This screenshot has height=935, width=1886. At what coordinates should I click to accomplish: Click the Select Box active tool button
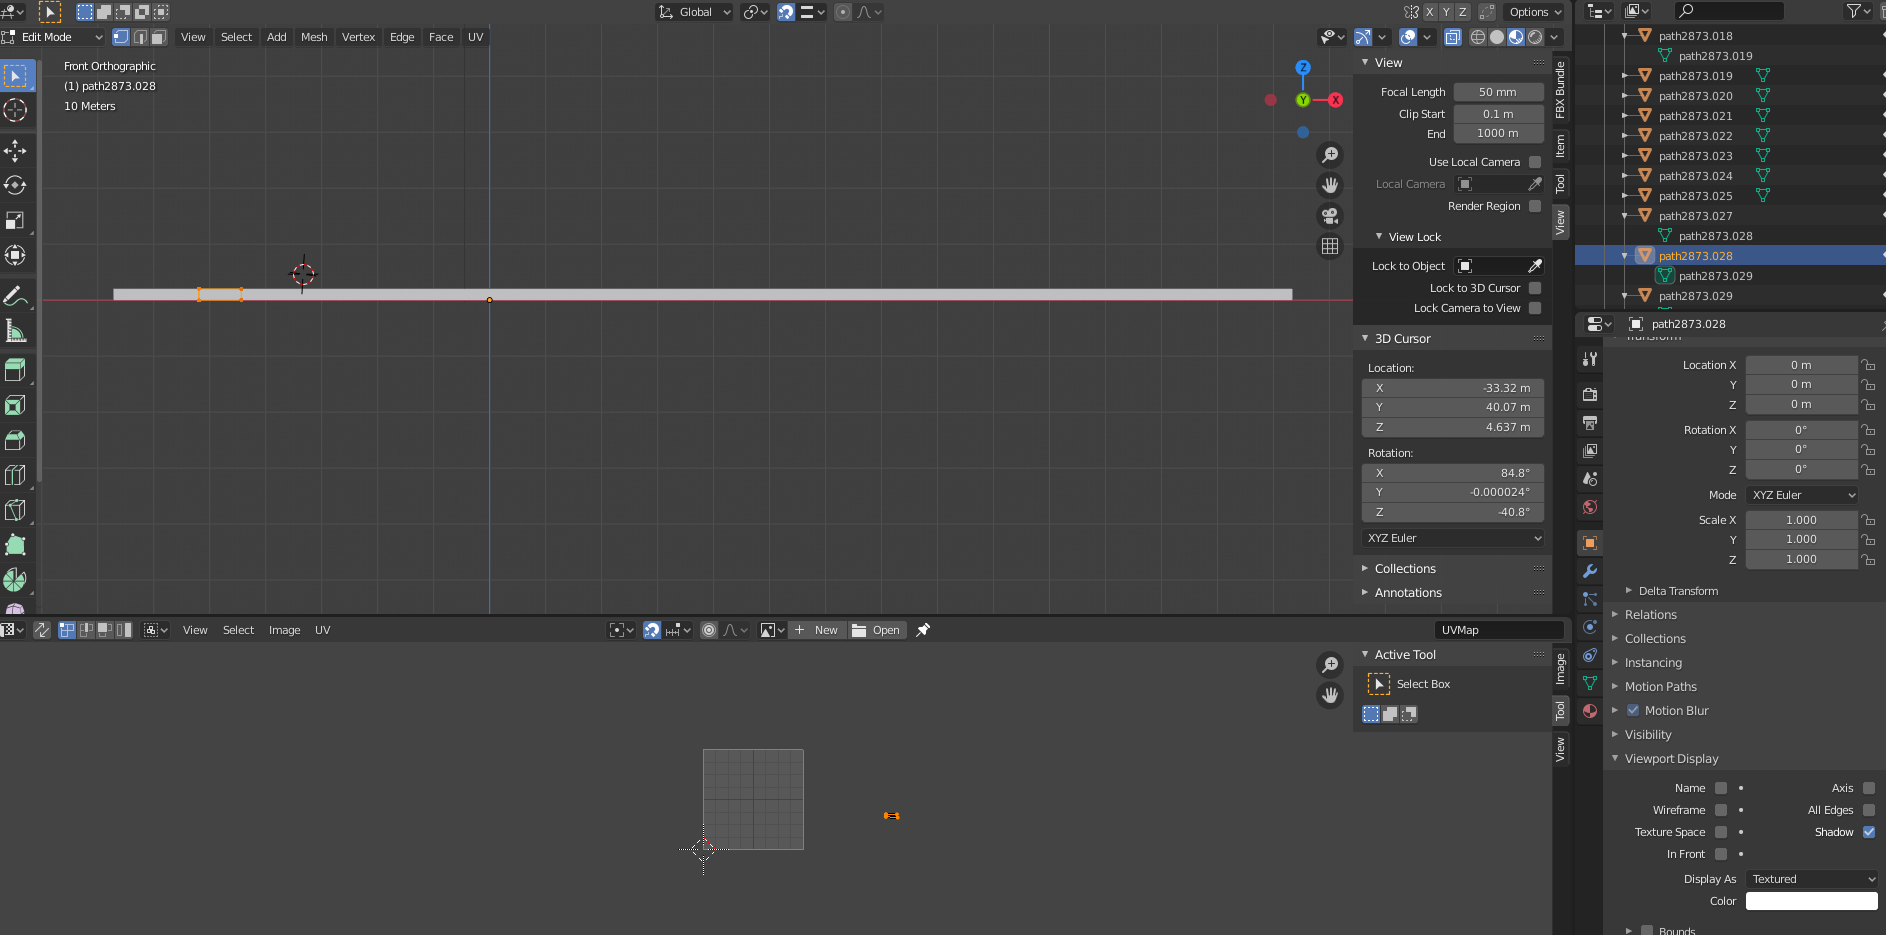(1379, 684)
